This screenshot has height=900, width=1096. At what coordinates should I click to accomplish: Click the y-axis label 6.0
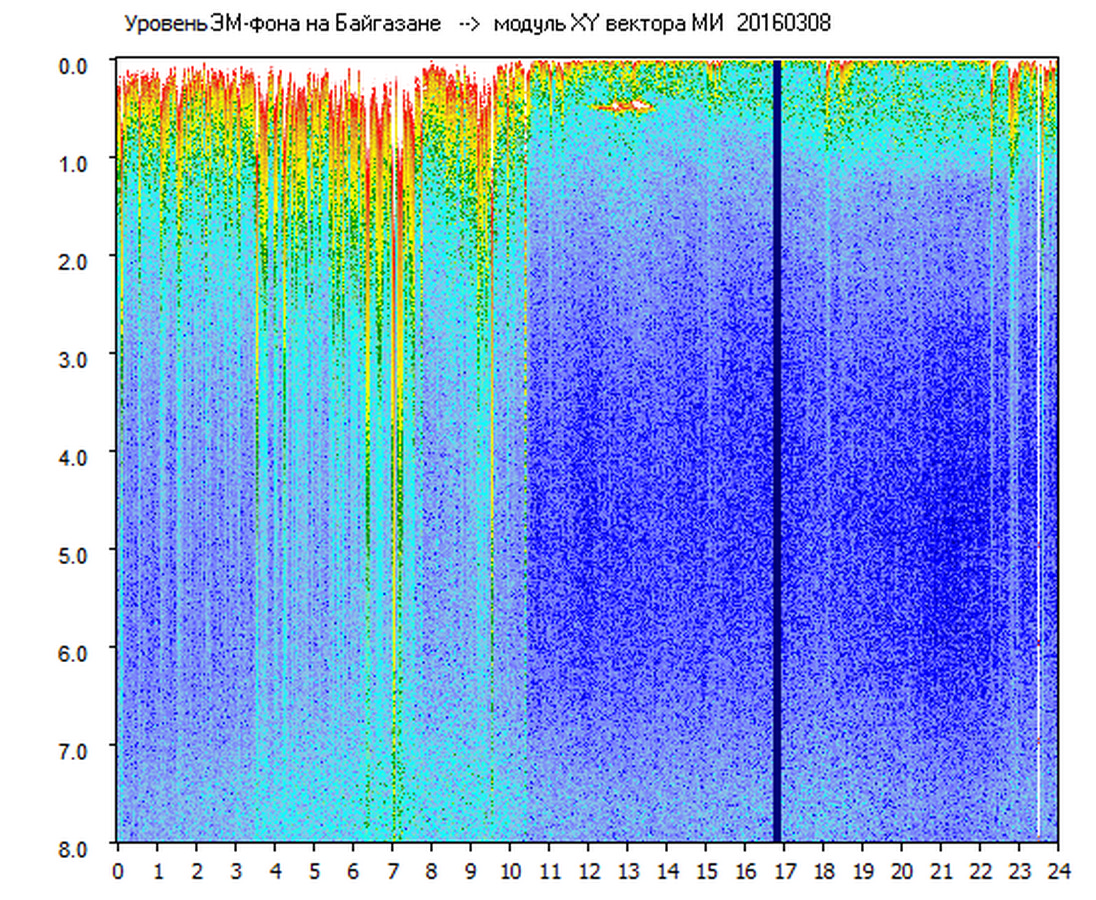pos(76,652)
